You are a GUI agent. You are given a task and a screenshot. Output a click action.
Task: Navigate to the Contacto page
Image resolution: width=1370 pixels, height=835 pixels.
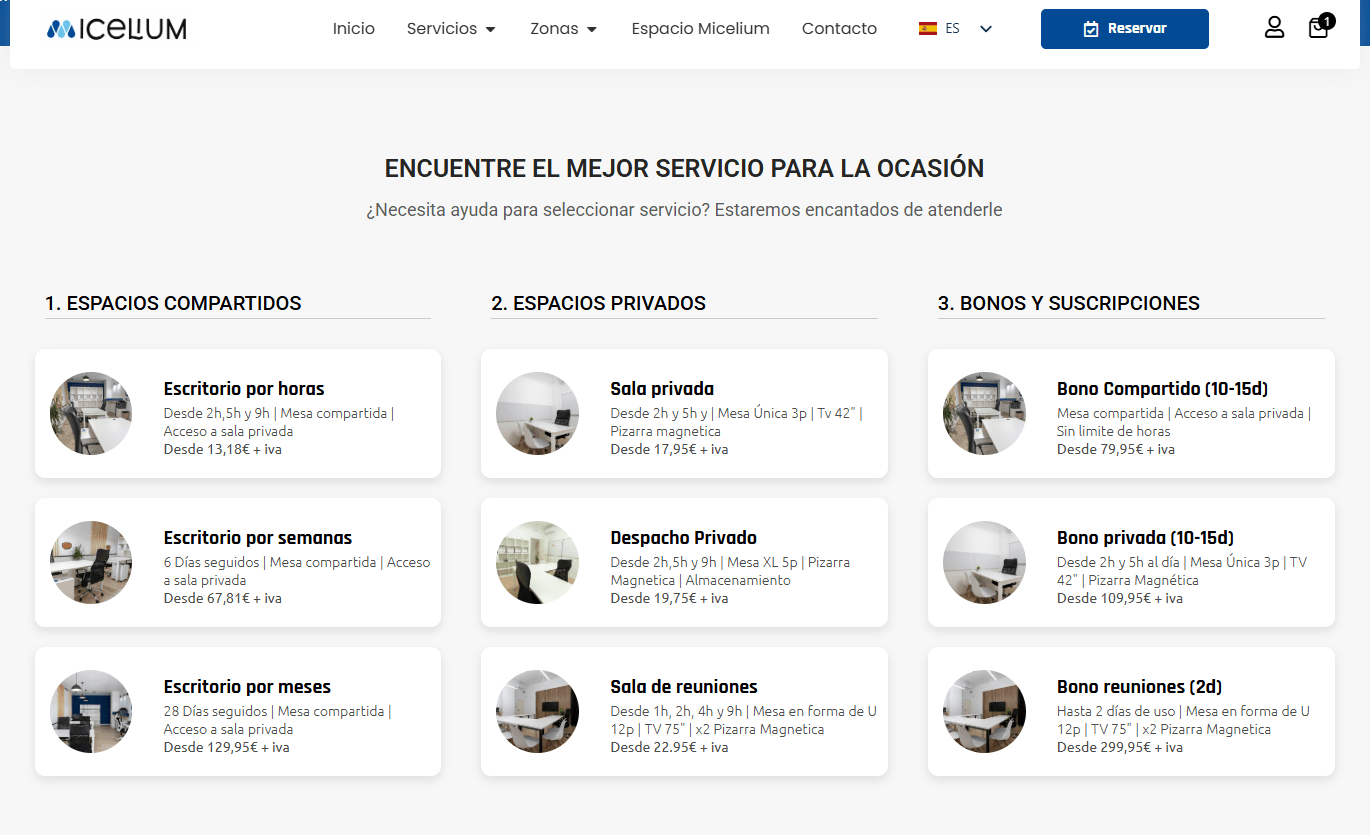(x=839, y=29)
